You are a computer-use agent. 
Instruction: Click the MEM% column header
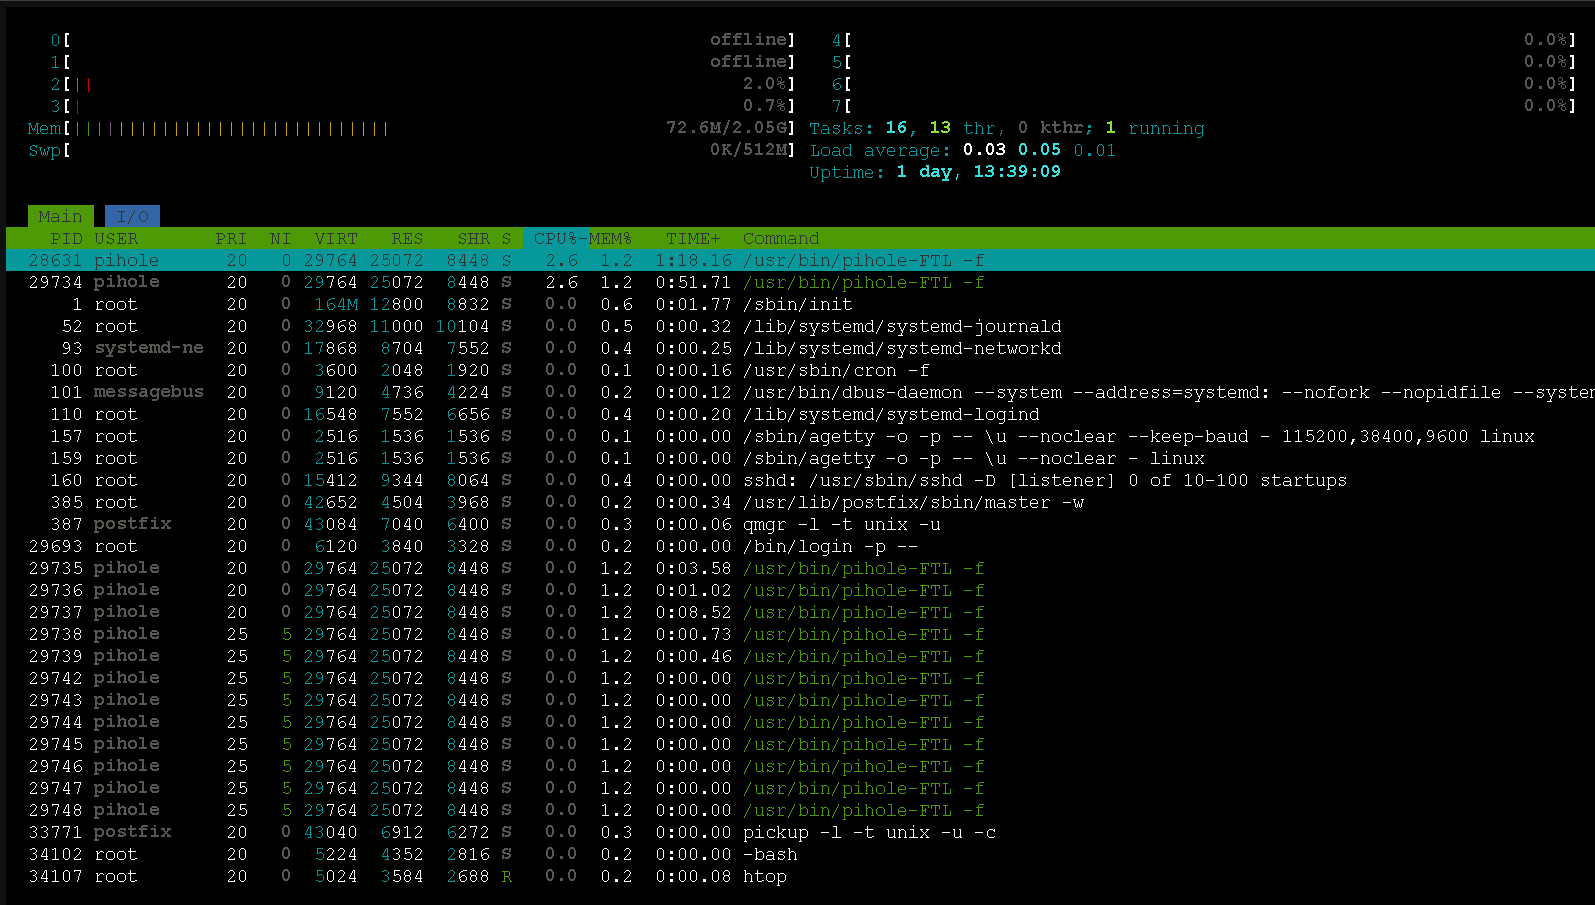coord(610,238)
